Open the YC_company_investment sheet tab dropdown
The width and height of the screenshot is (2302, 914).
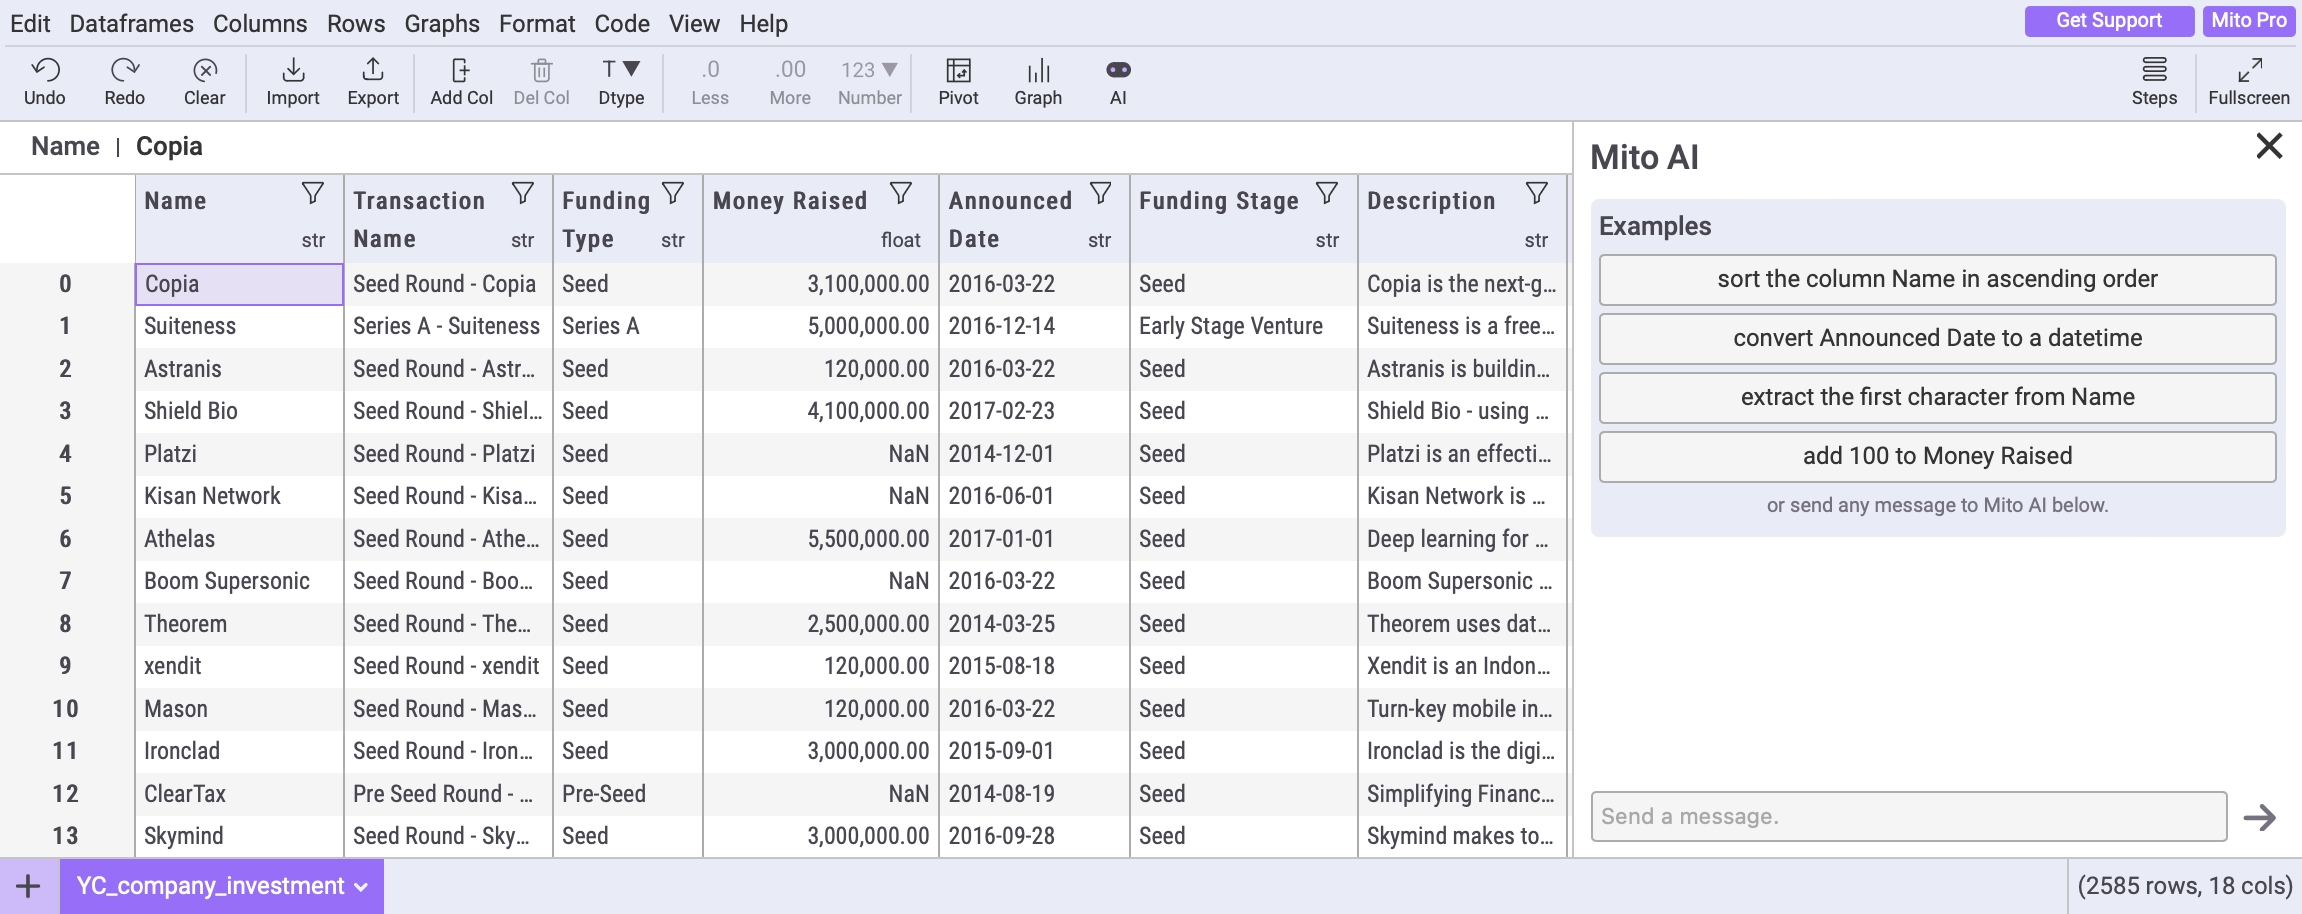361,887
